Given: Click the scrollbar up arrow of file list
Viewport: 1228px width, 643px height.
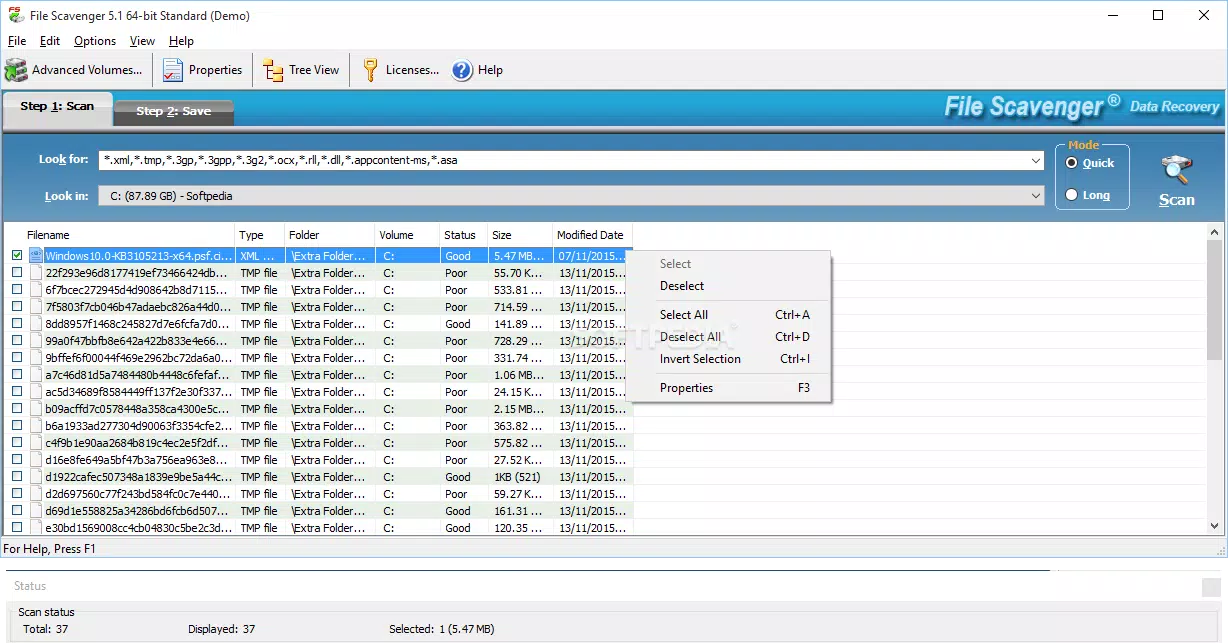Looking at the screenshot, I should tap(1214, 232).
